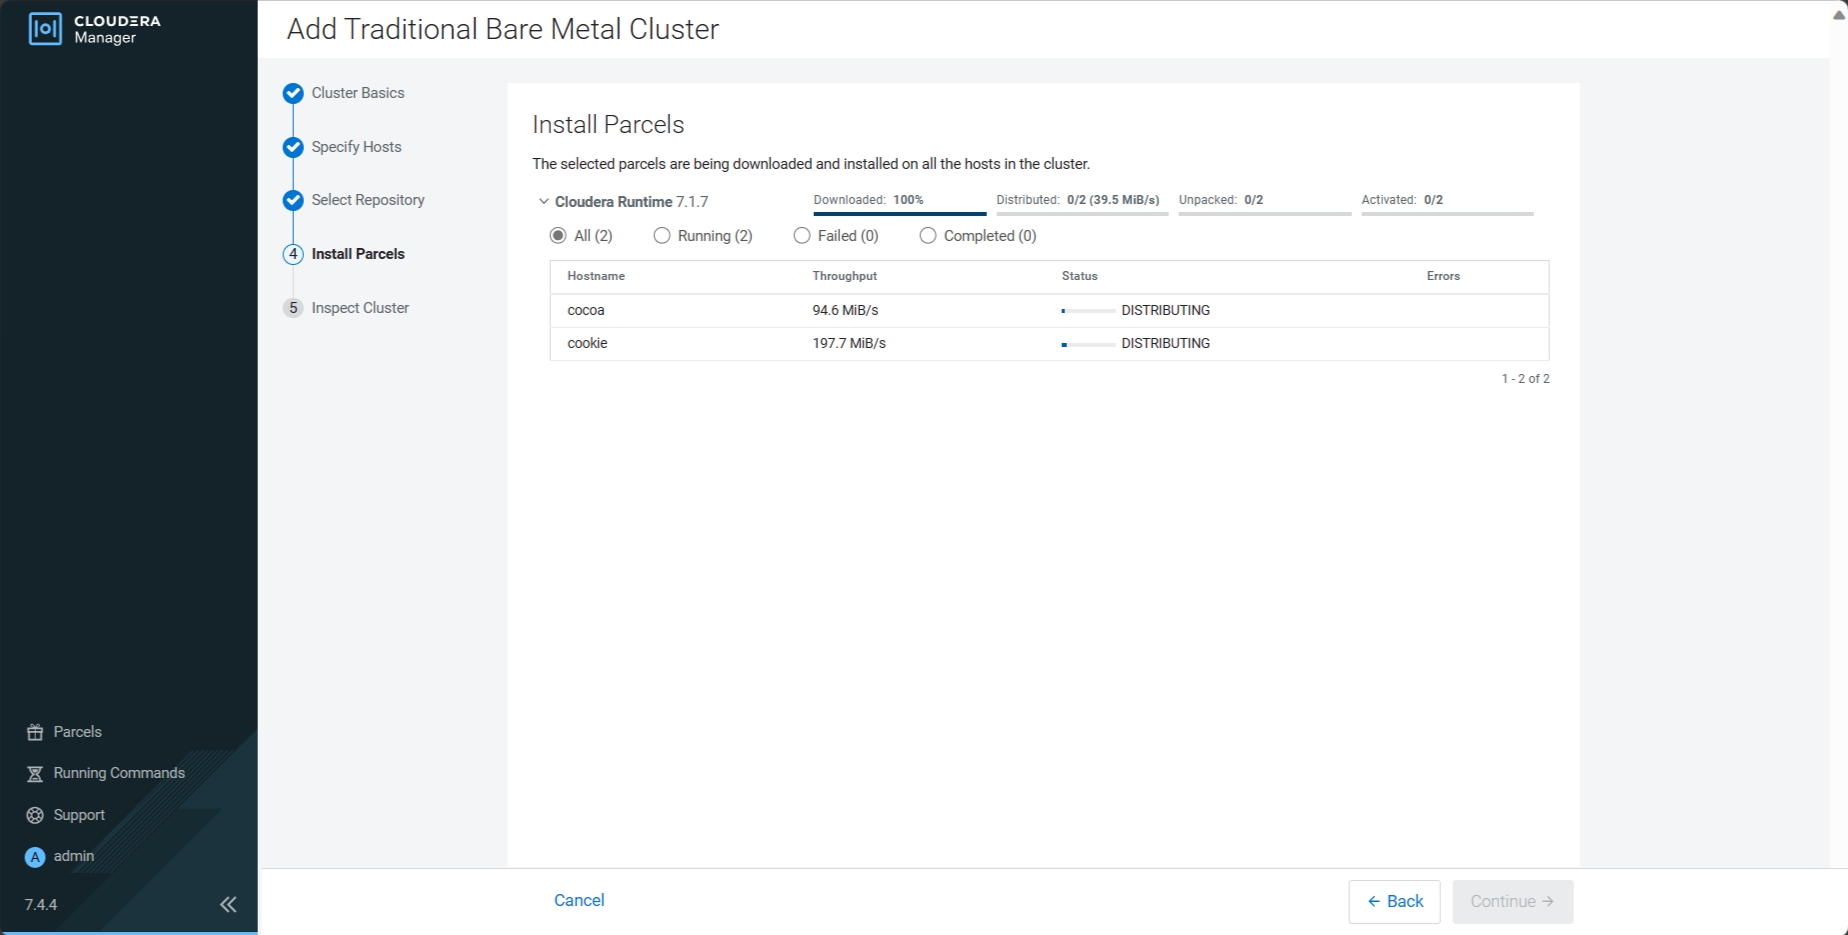Click the Status column header
The width and height of the screenshot is (1848, 935).
coord(1080,276)
